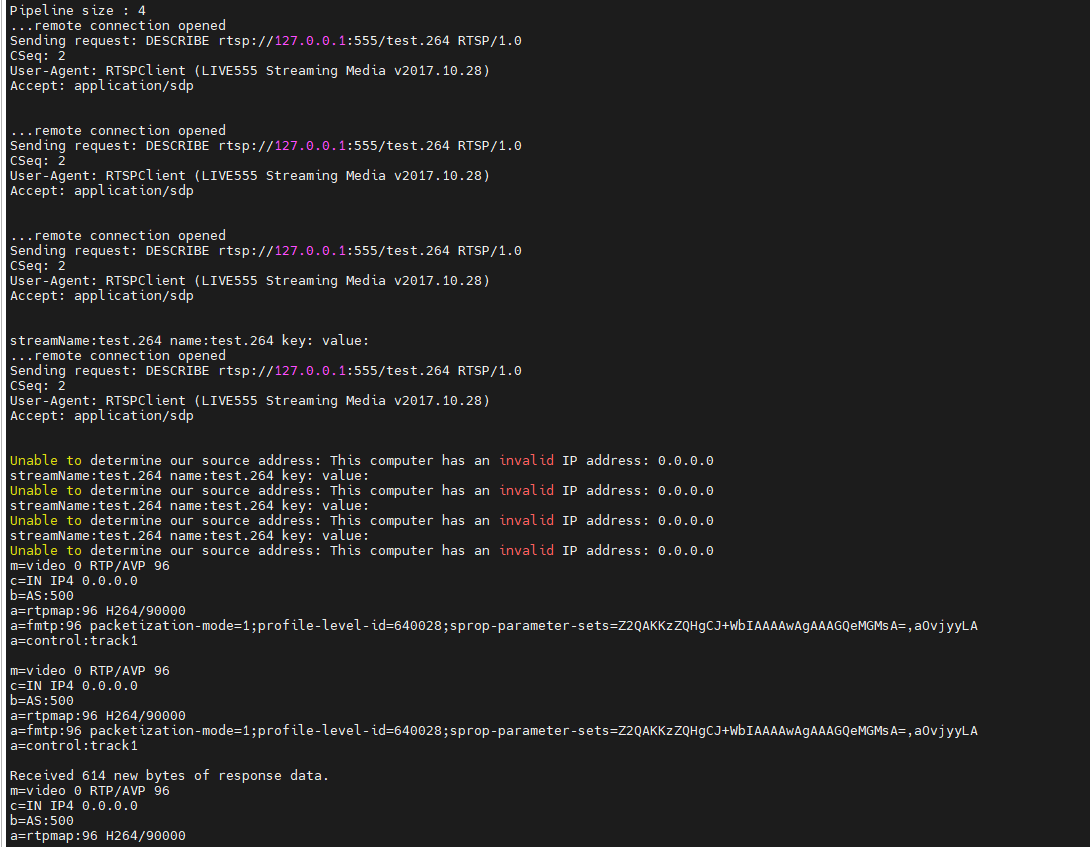Click the last yellow "Unable to" warning
This screenshot has height=847, width=1090.
coord(46,551)
